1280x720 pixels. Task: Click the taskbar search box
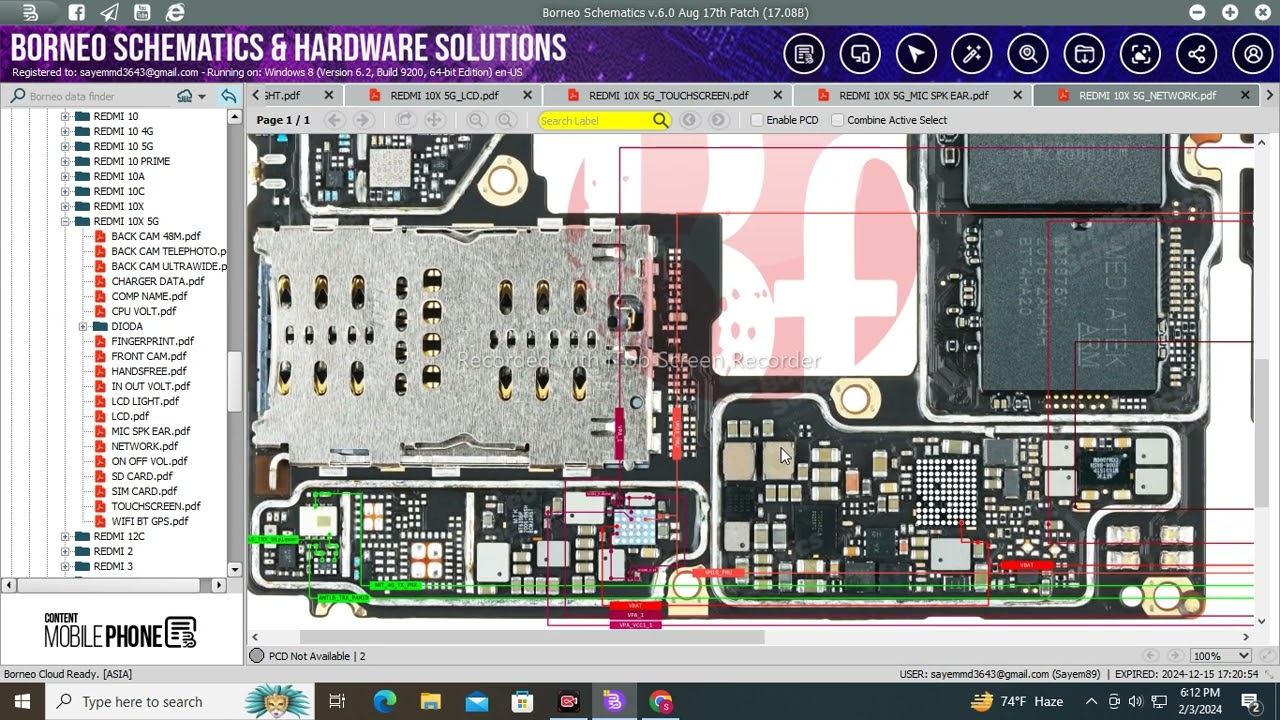coord(181,701)
